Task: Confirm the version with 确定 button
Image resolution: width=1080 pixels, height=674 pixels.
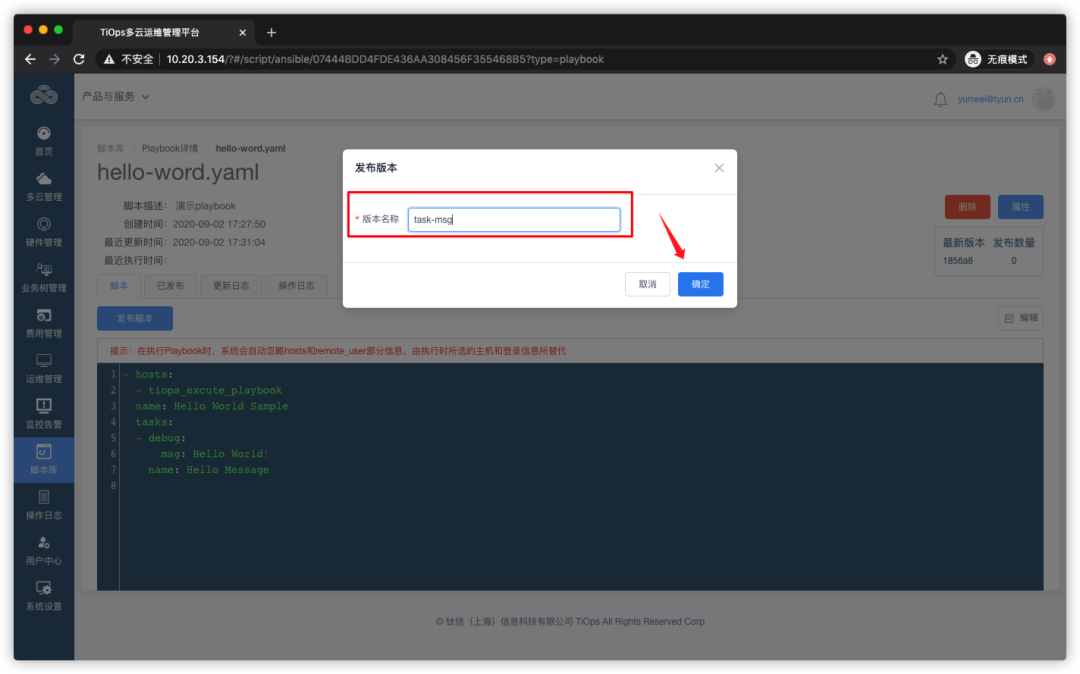Action: [700, 284]
